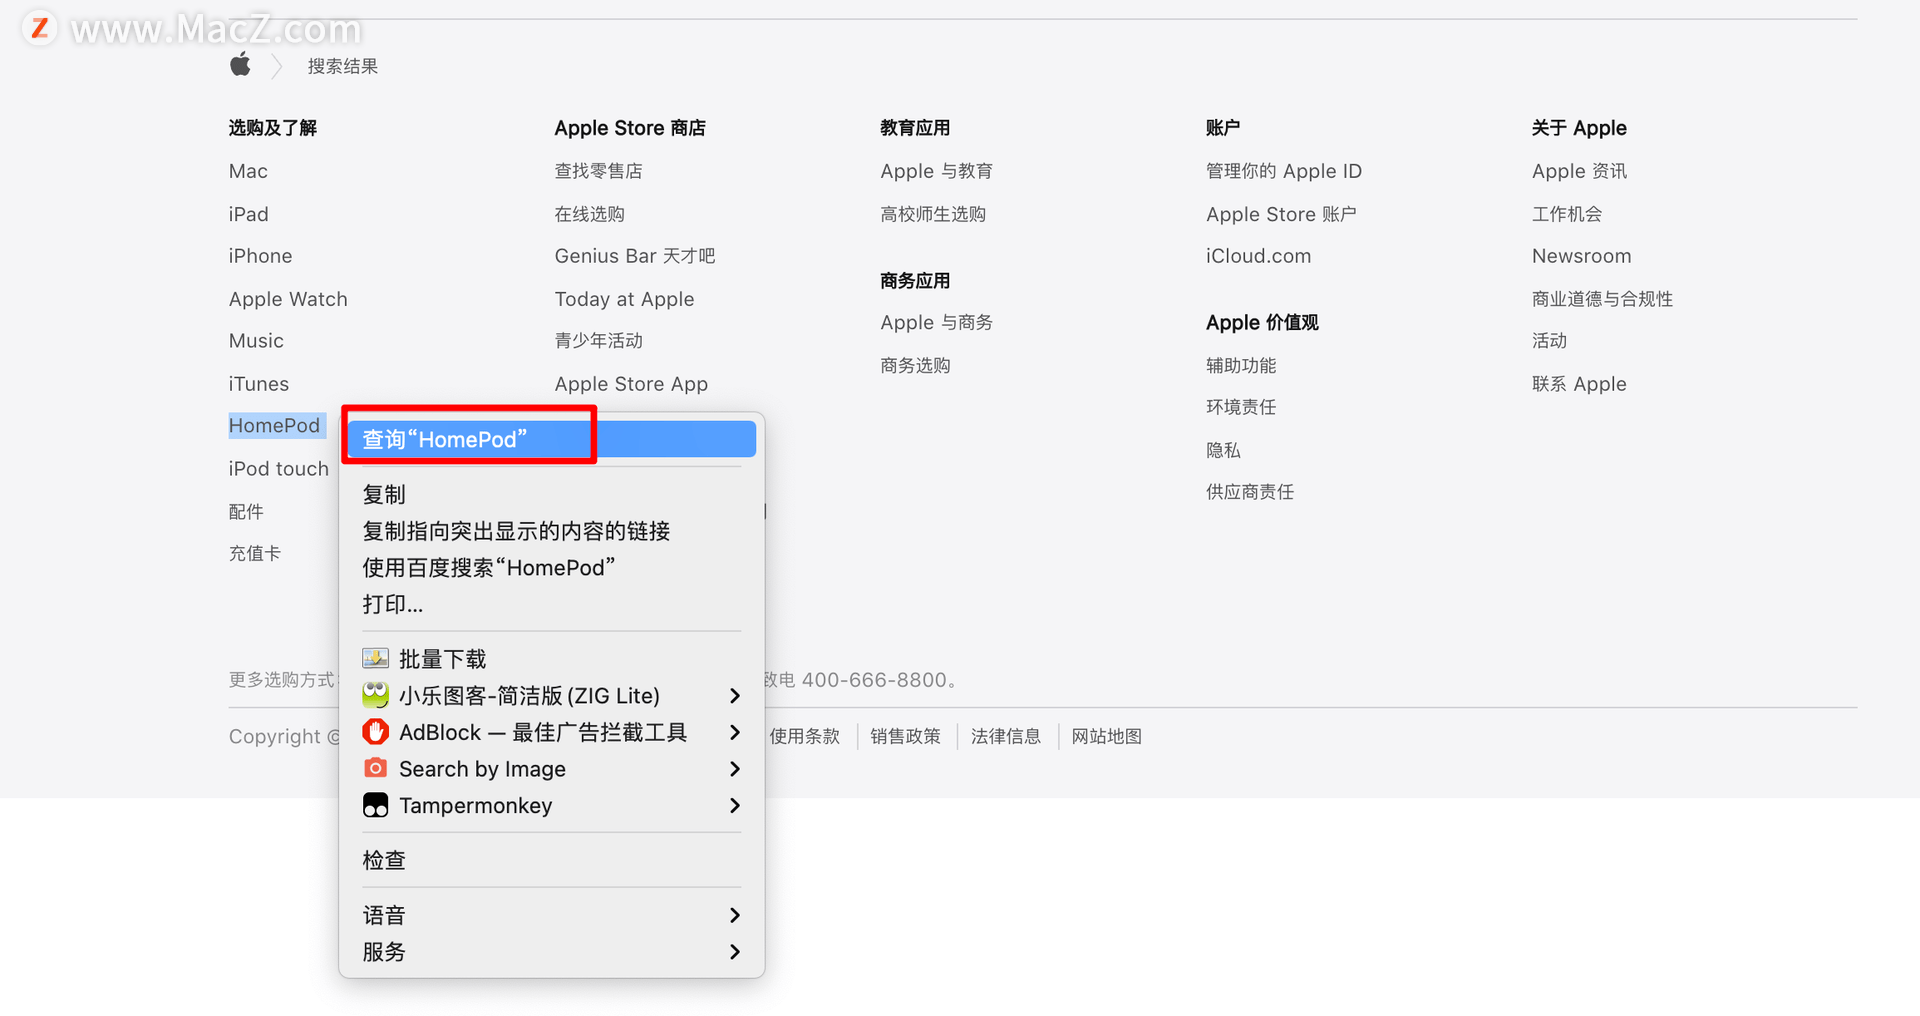Expand the 服务 submenu arrow
The height and width of the screenshot is (1016, 1920).
tap(735, 951)
